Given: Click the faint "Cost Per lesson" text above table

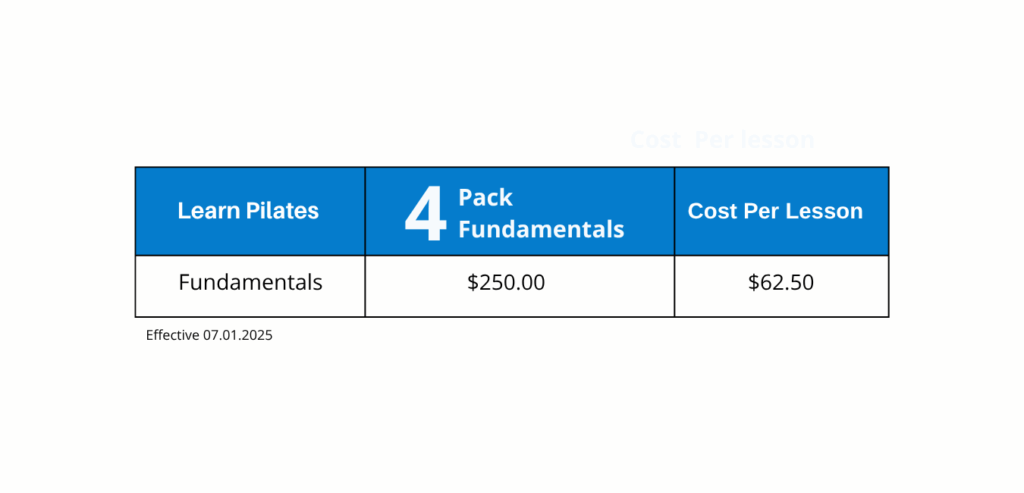Looking at the screenshot, I should tap(722, 141).
